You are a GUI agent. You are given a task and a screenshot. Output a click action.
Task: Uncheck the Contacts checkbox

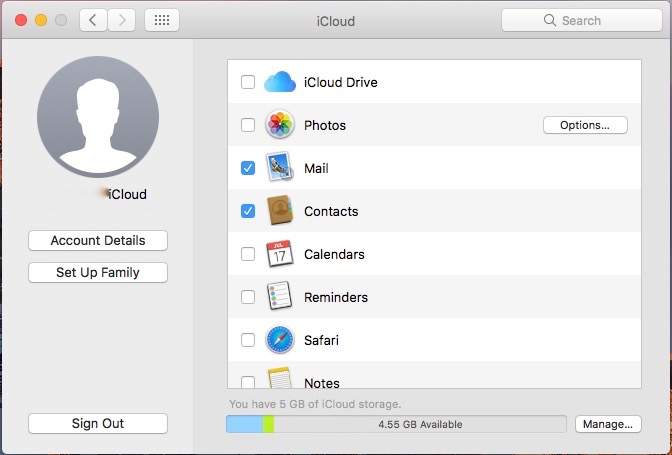pos(248,211)
